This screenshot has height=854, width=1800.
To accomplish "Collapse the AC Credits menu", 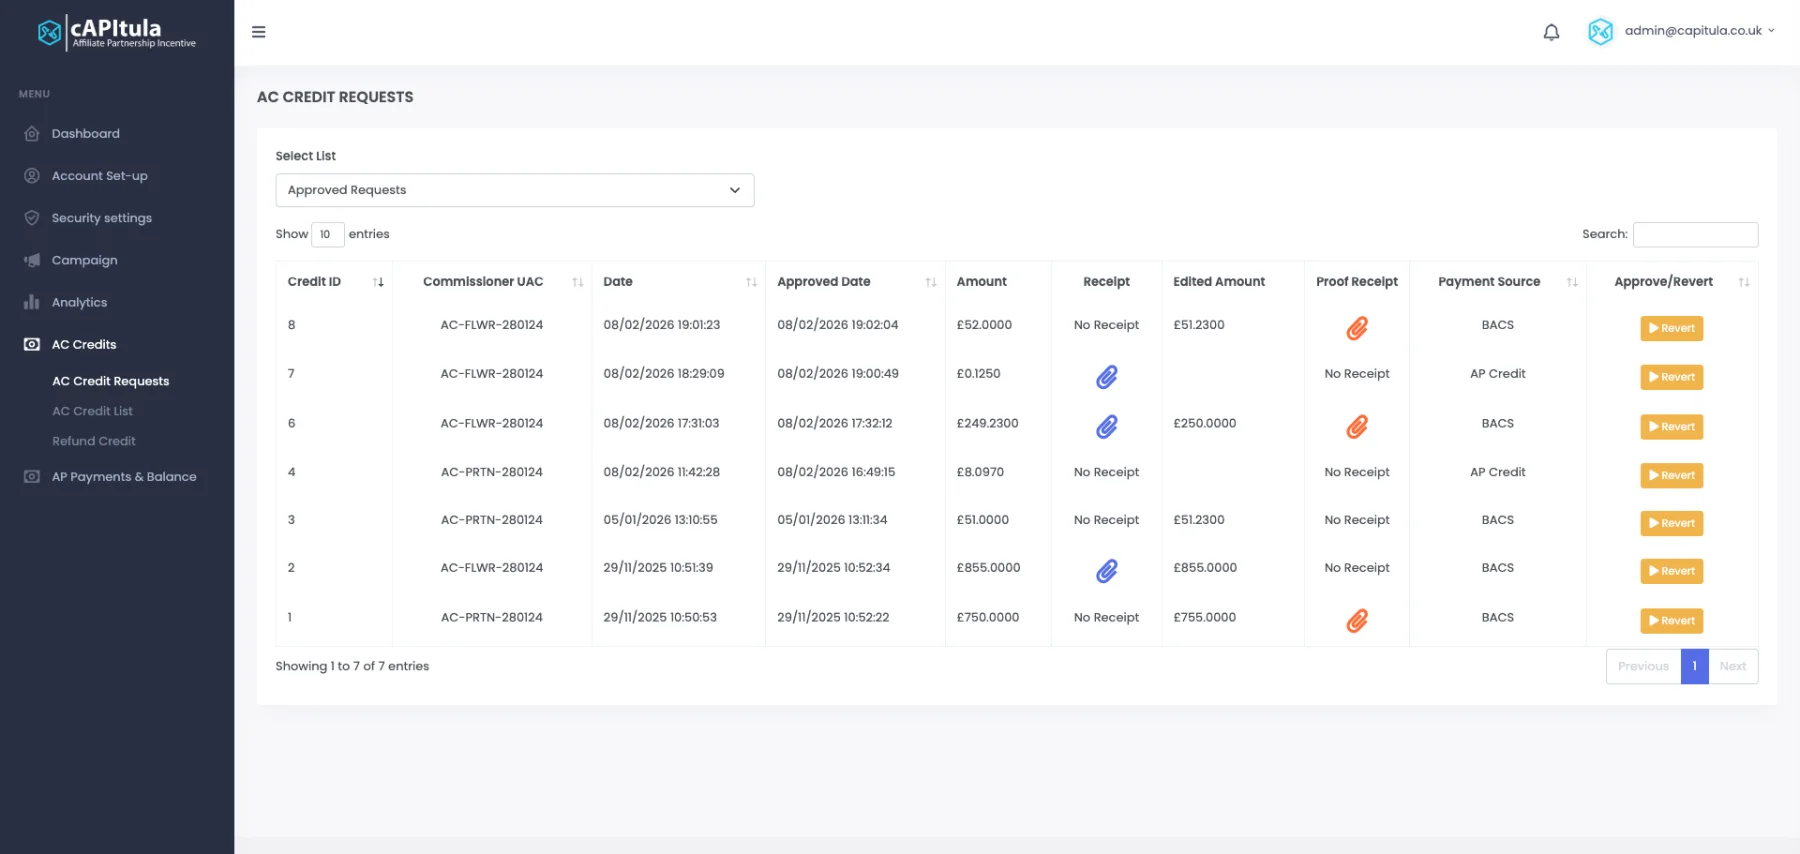I will [84, 344].
